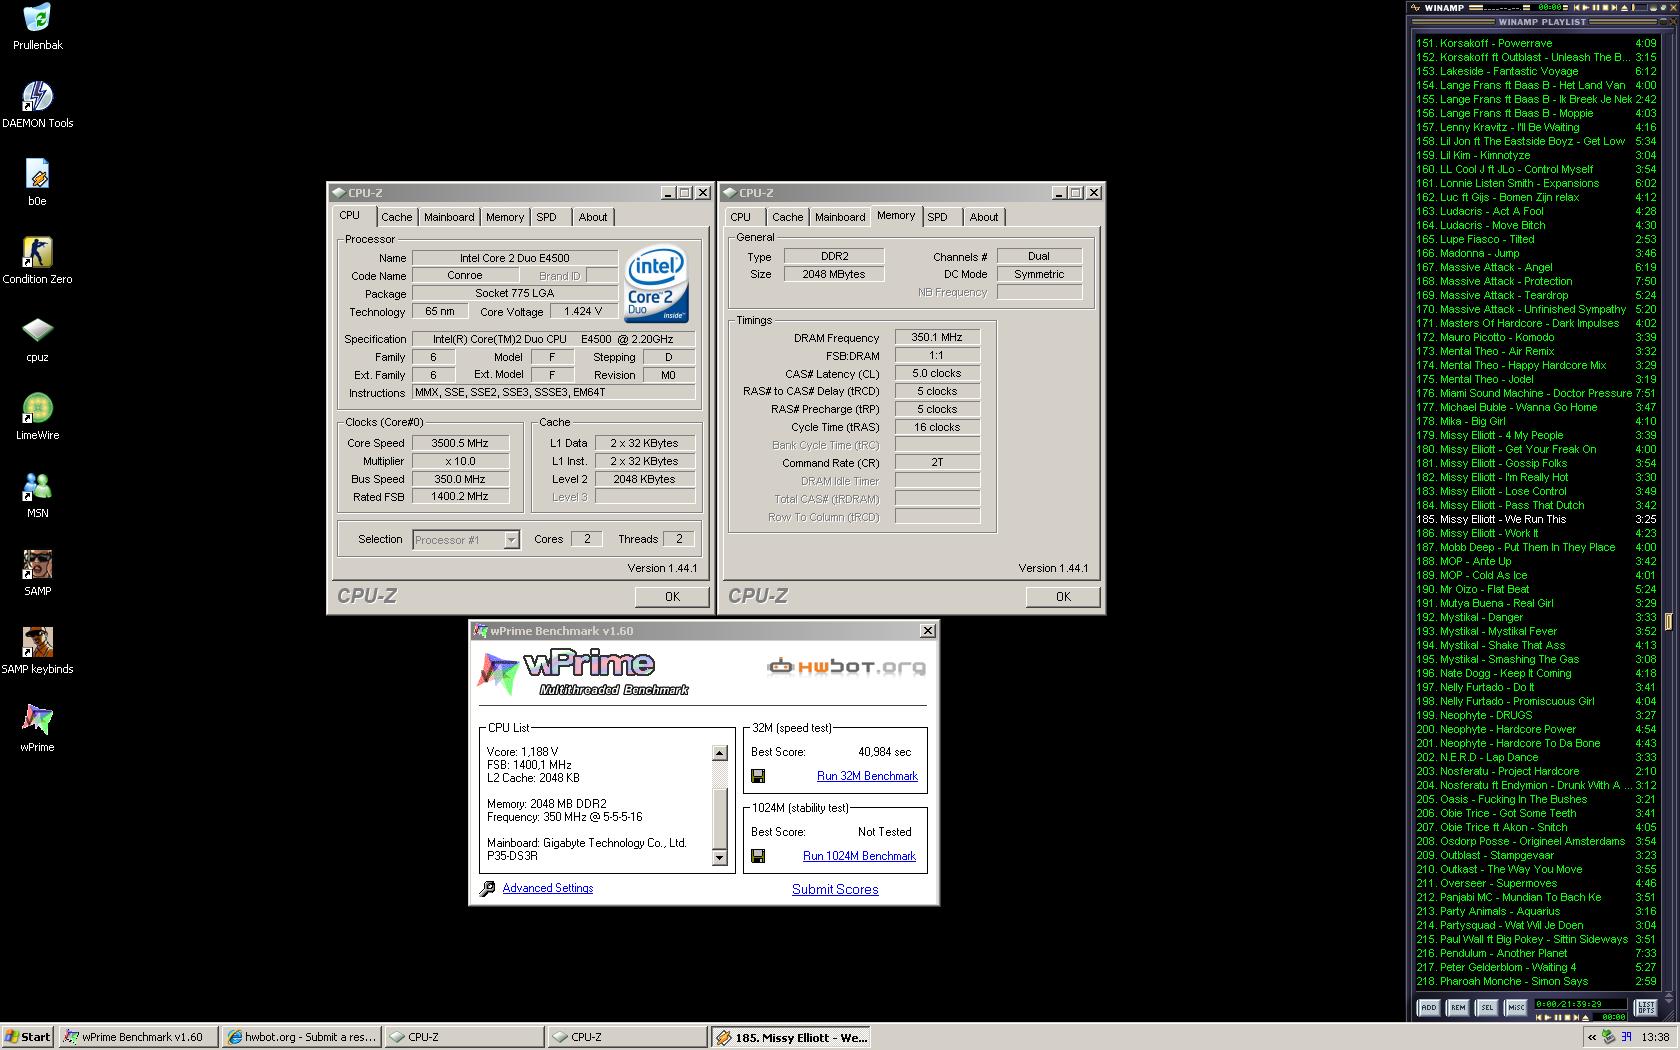
Task: Select the cpuz desktop icon
Action: coord(37,330)
